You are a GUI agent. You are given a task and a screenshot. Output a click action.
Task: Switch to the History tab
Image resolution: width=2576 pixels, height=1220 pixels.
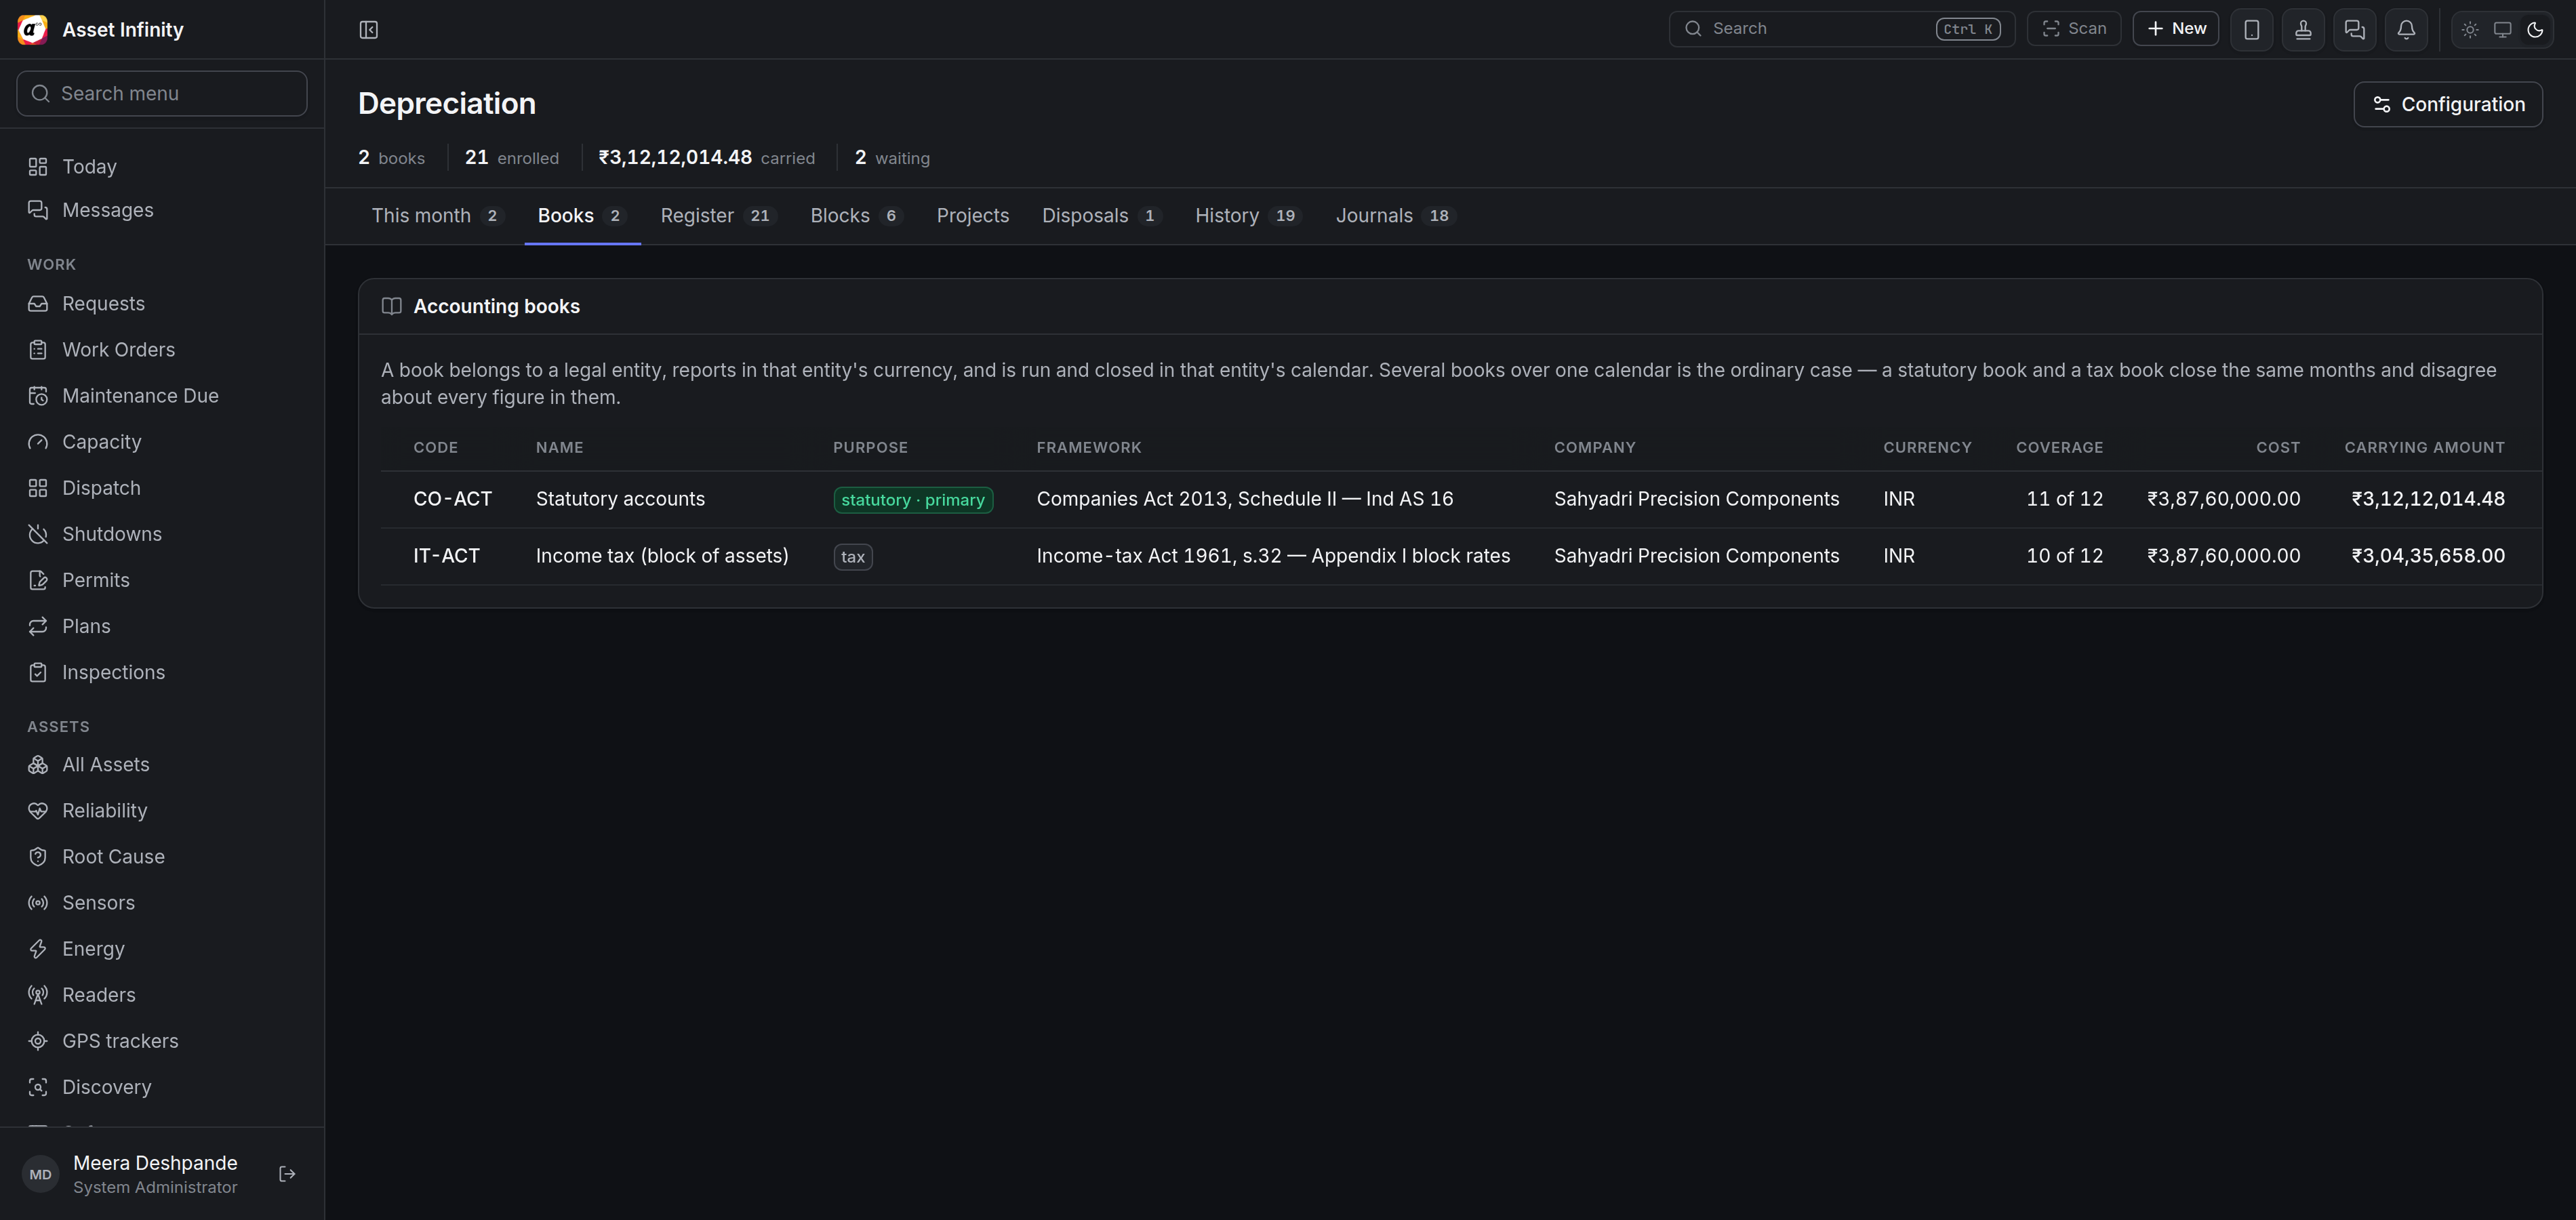pyautogui.click(x=1249, y=216)
